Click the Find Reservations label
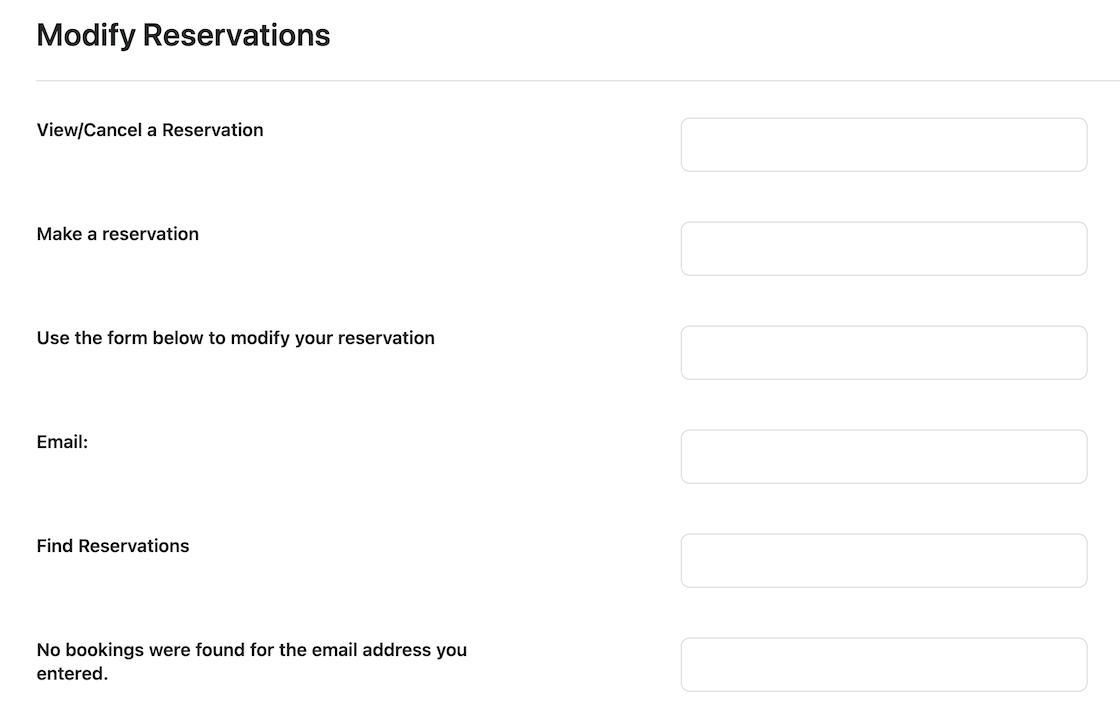Screen dimensions: 1120x720 [113, 546]
